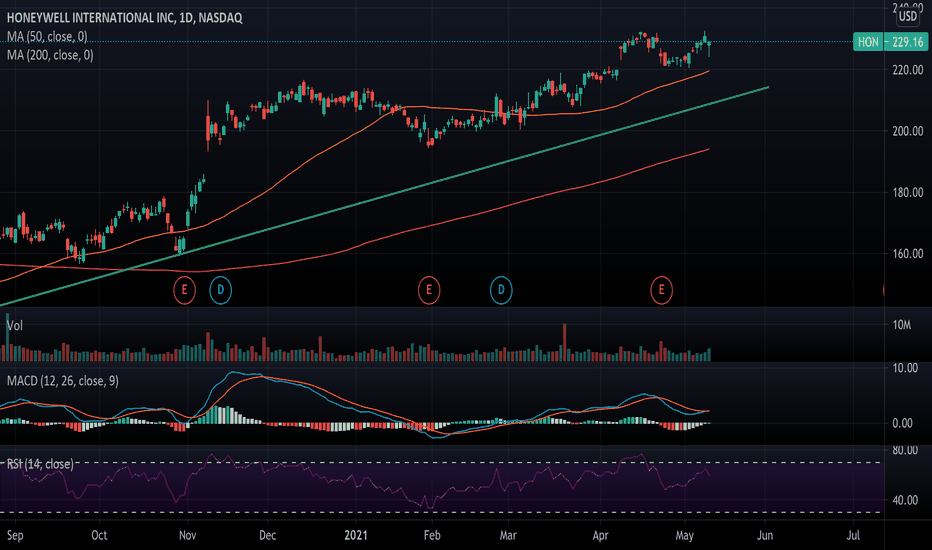
Task: Click the October earnings E marker
Action: [x=184, y=290]
